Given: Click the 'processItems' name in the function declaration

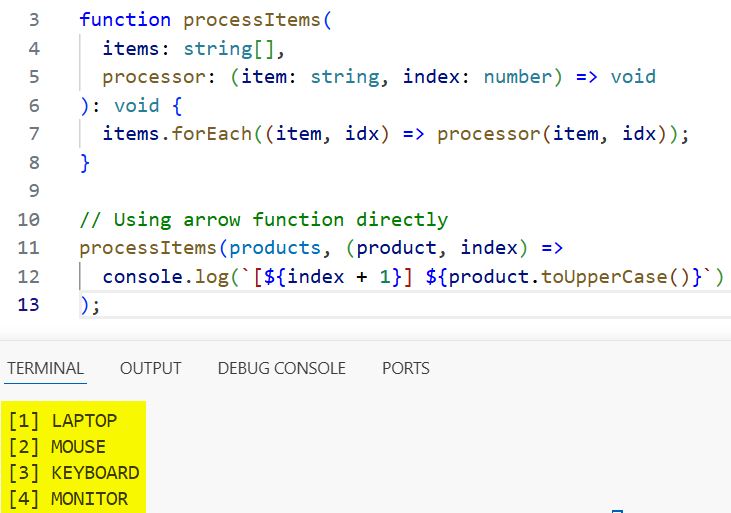Looking at the screenshot, I should 252,20.
